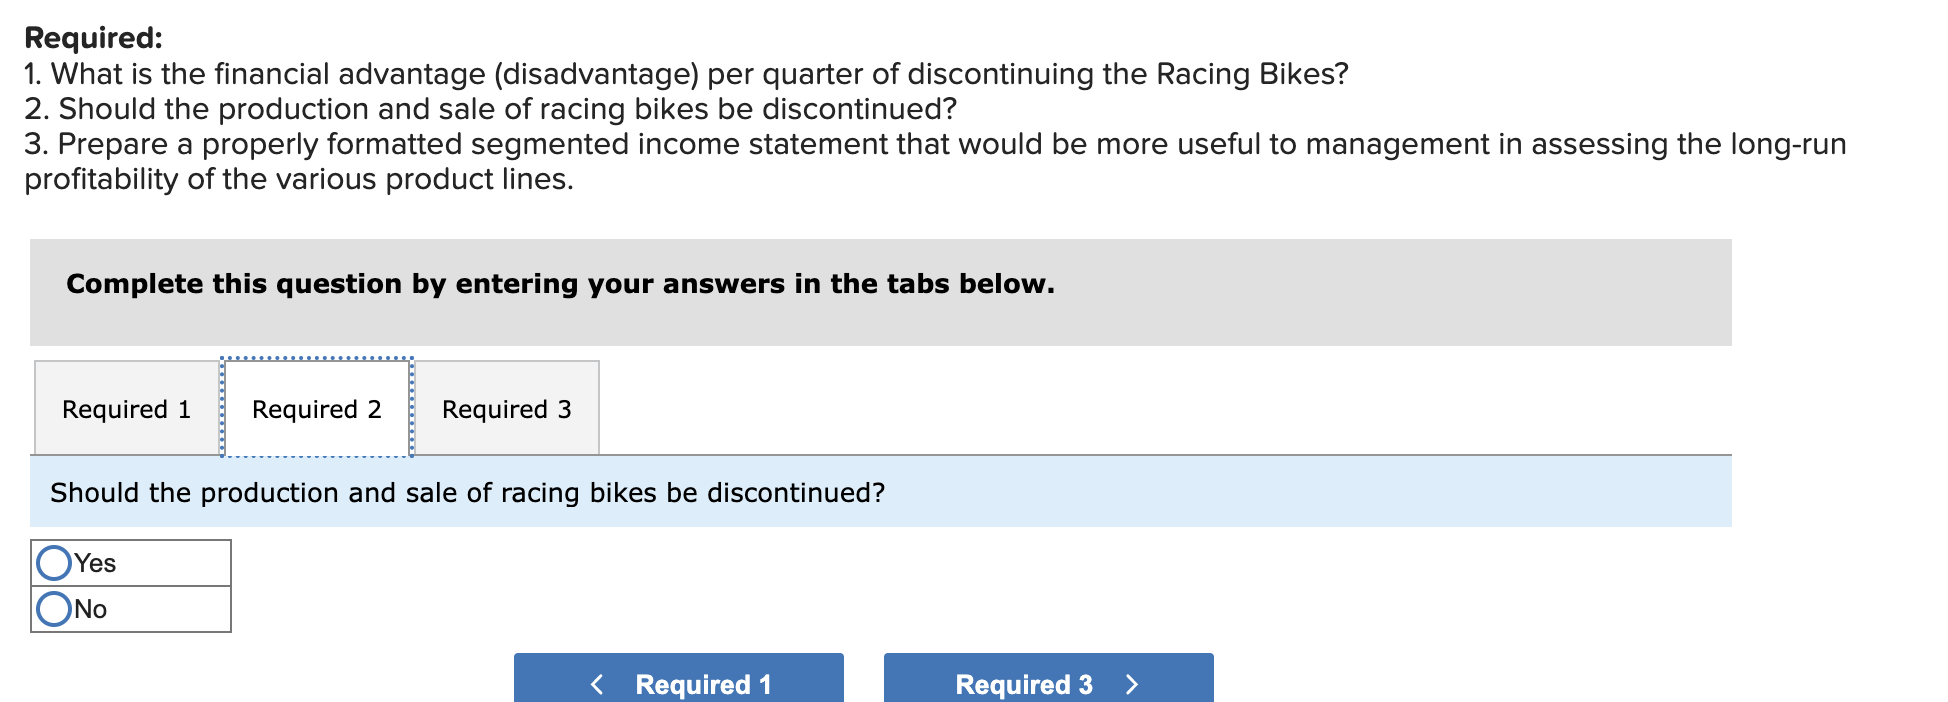Click the No answer option row
Screen dimensions: 1948x702
[x=130, y=608]
